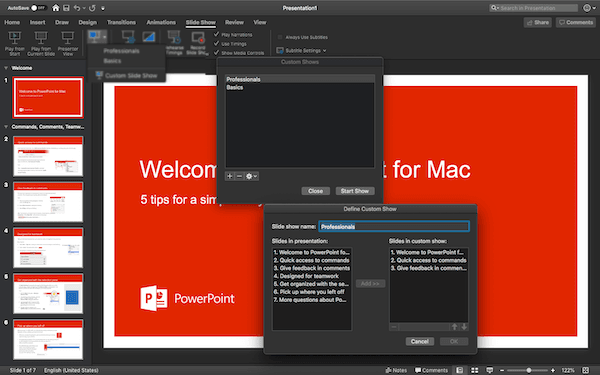This screenshot has height=375, width=600.
Task: Click Close in Custom Shows dialog
Action: [316, 191]
